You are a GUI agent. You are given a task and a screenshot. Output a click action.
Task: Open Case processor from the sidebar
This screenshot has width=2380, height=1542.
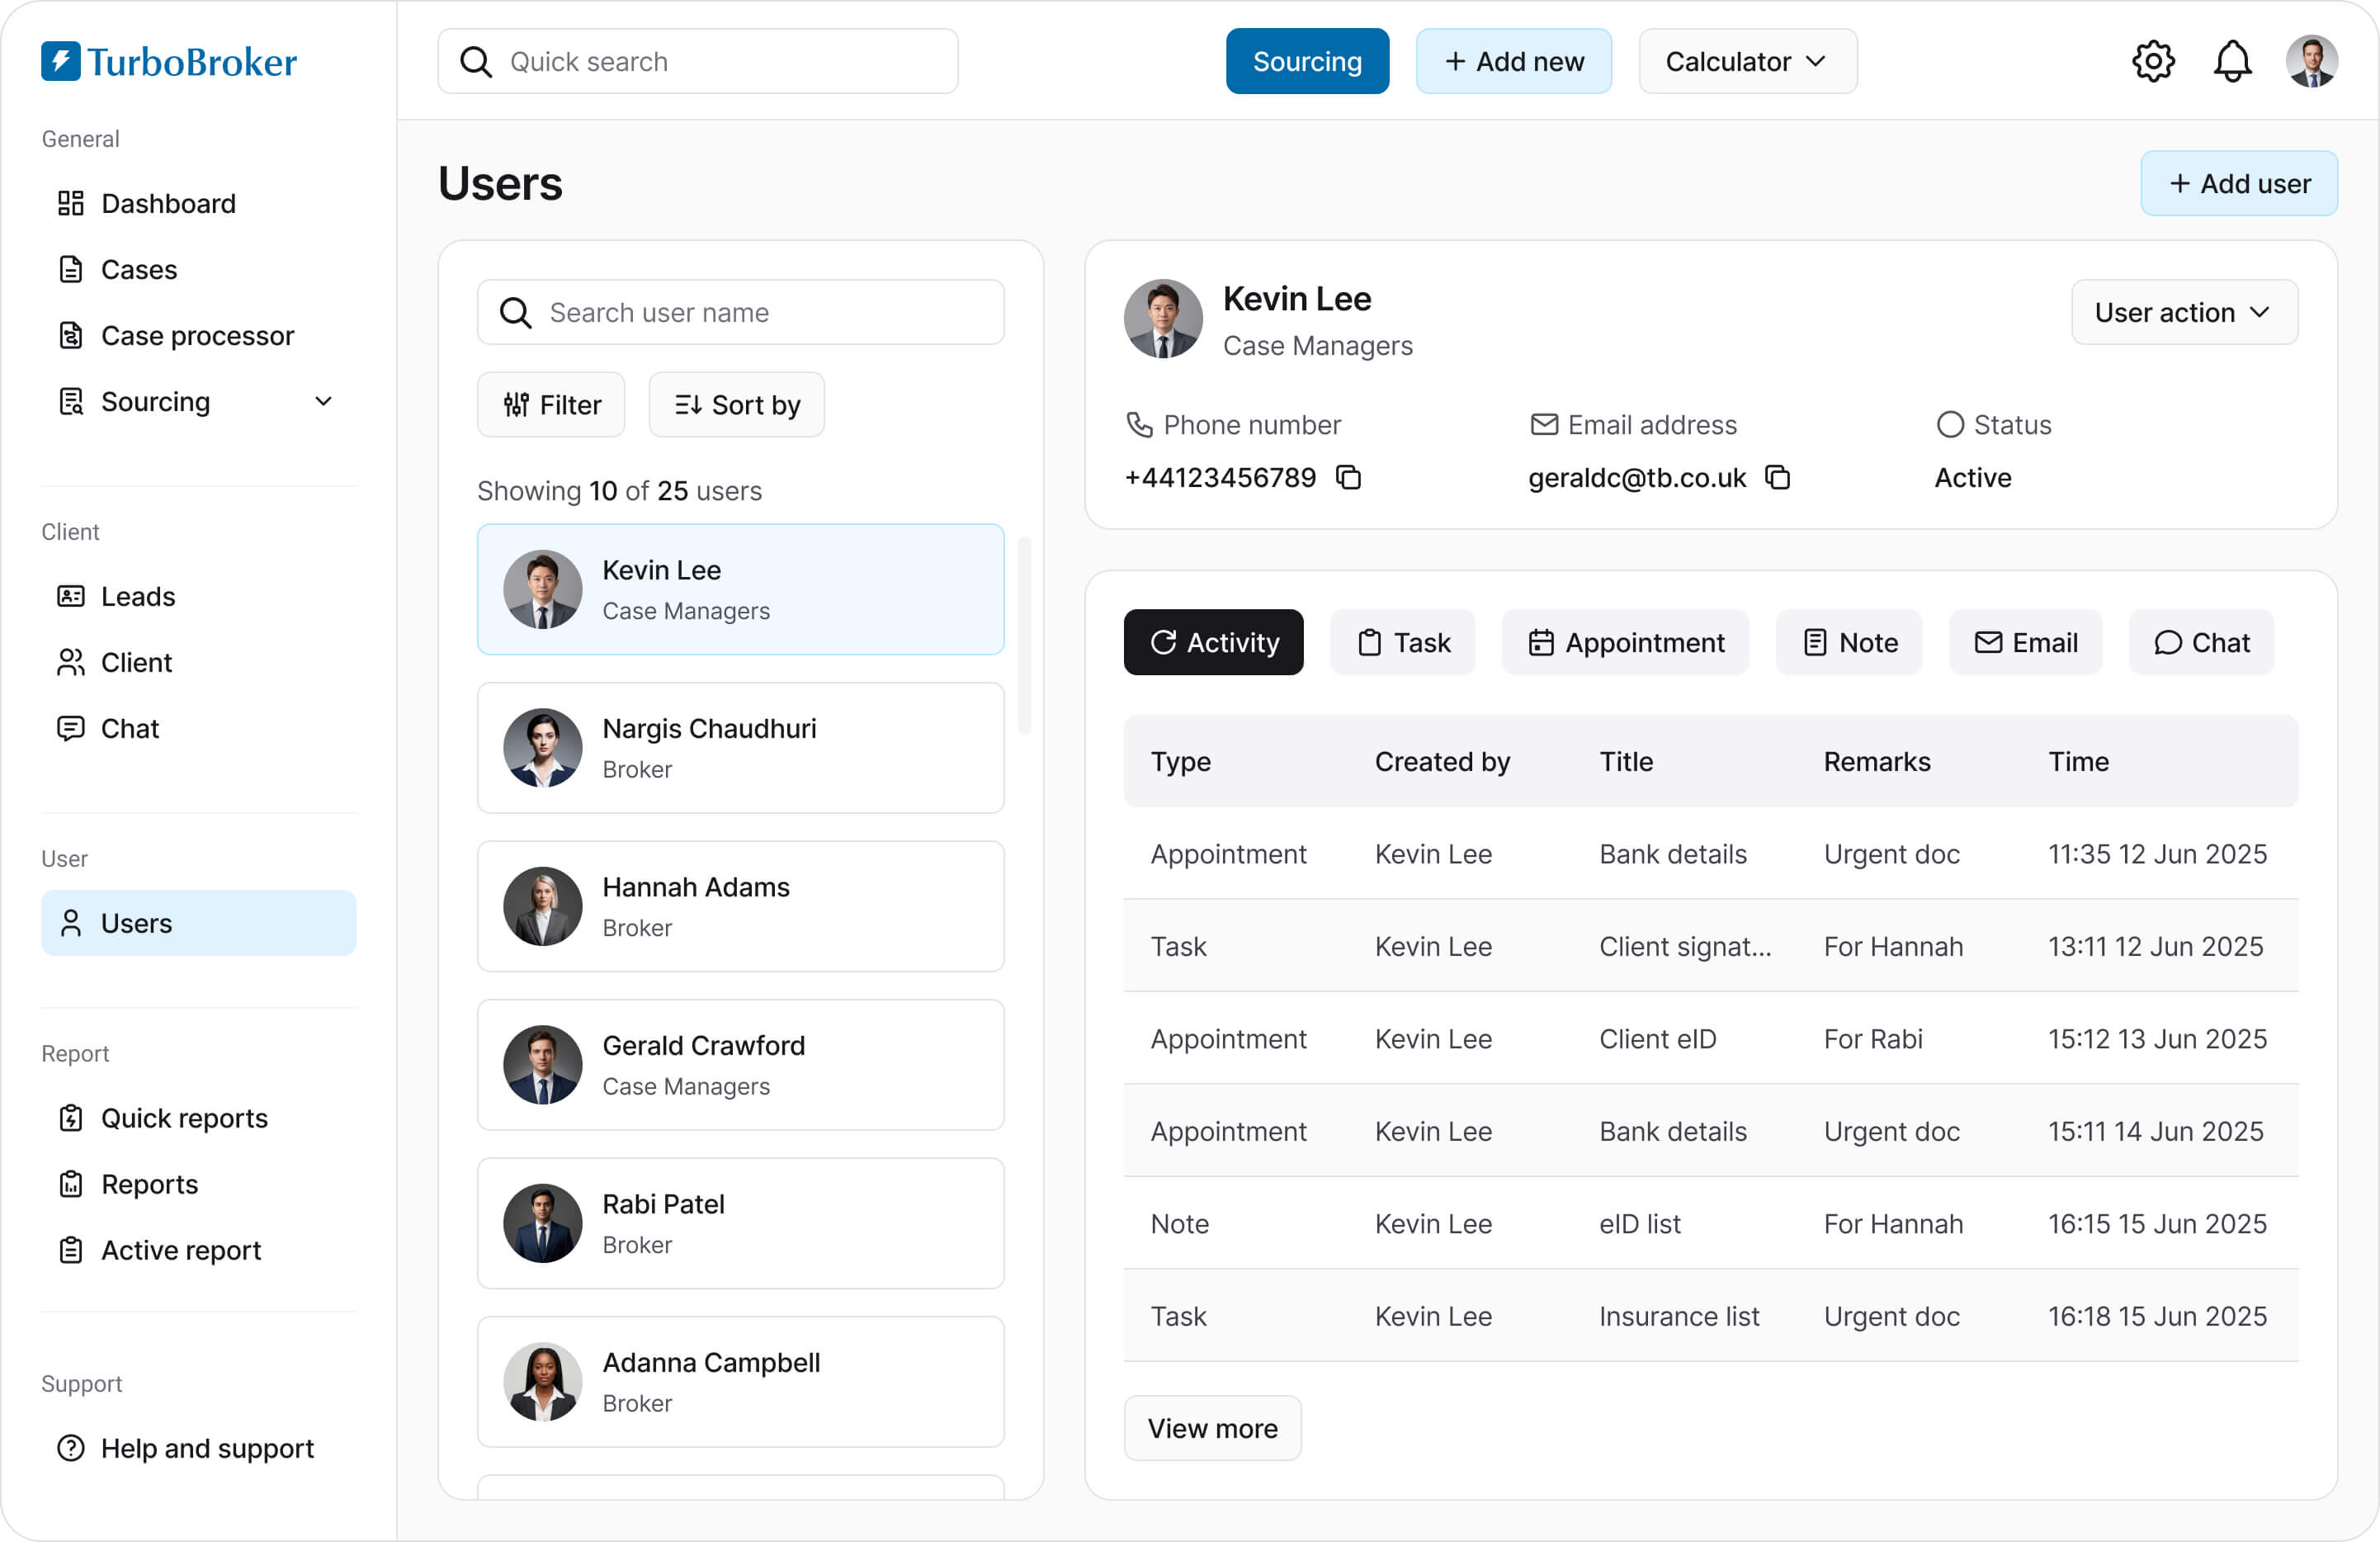198,336
